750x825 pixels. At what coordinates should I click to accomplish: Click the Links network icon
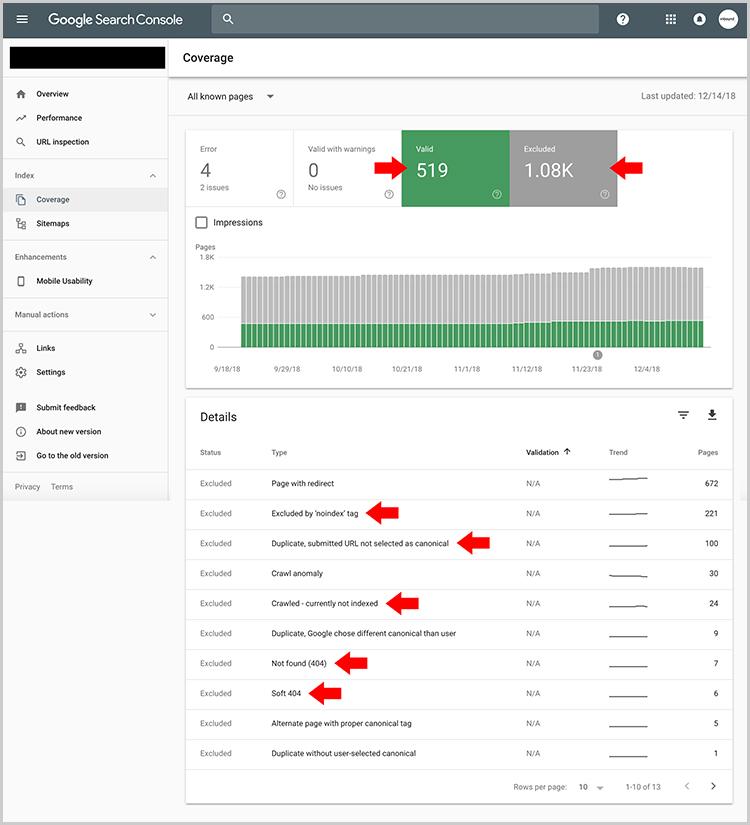[21, 348]
